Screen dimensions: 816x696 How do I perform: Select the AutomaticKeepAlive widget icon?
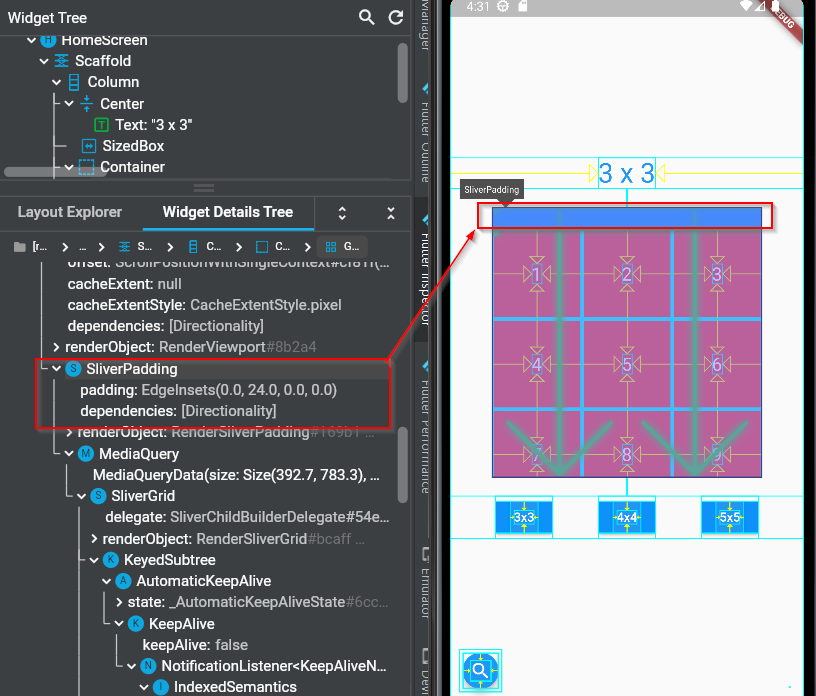(123, 581)
